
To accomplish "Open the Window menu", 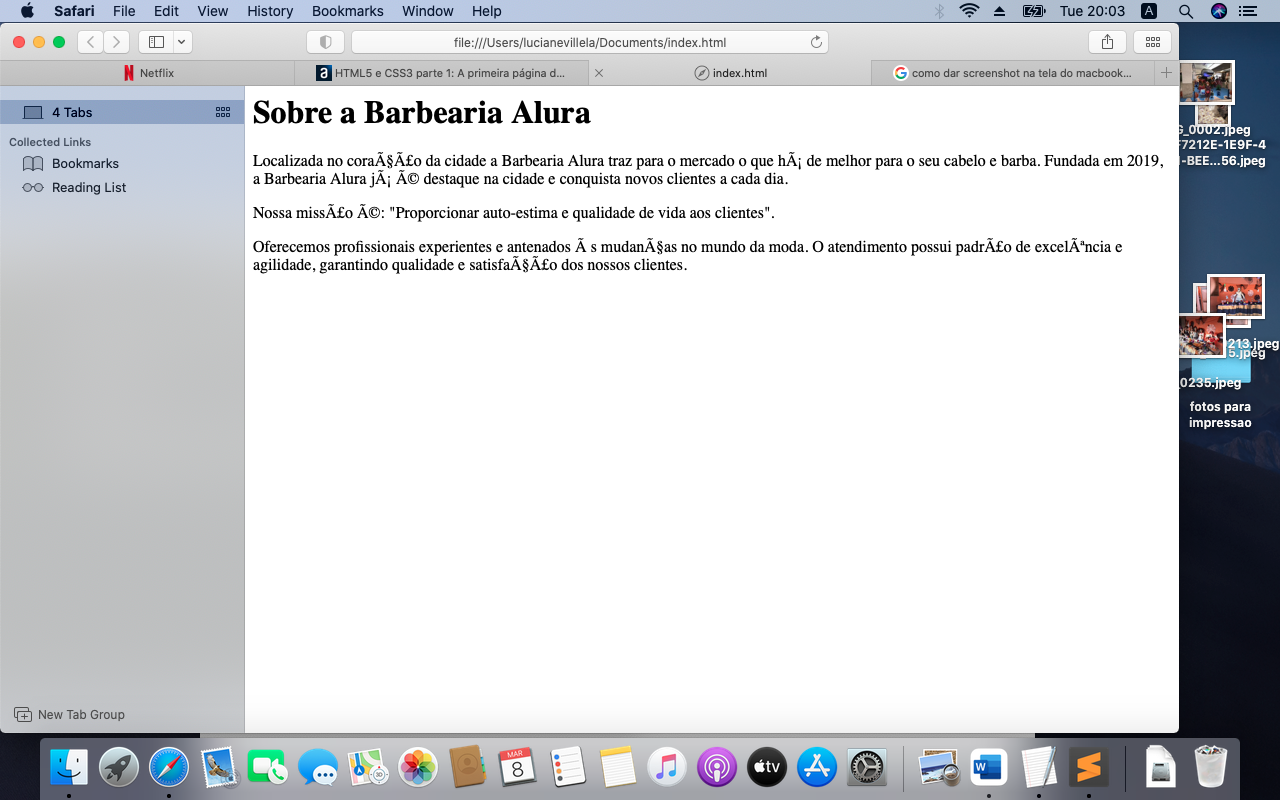I will click(427, 11).
